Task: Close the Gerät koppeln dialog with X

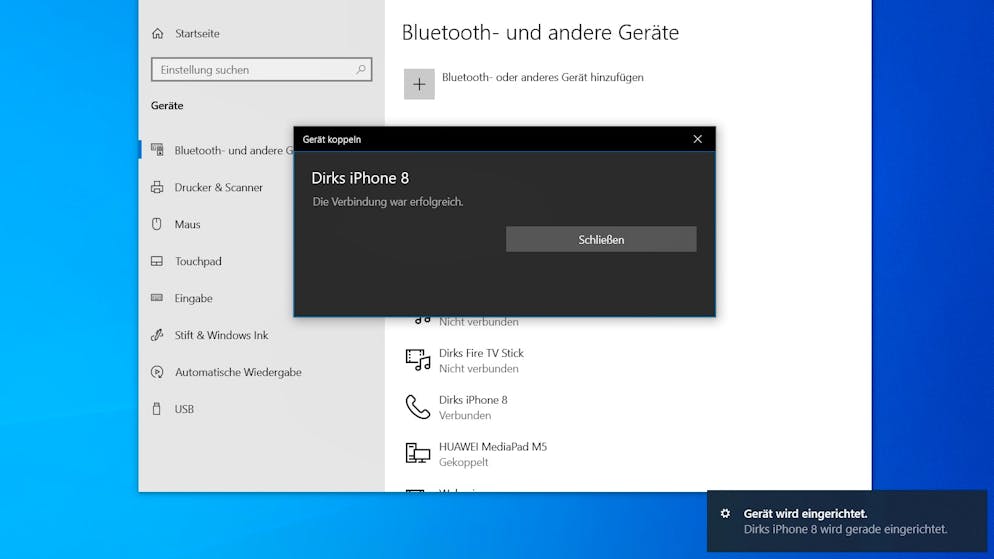Action: 697,139
